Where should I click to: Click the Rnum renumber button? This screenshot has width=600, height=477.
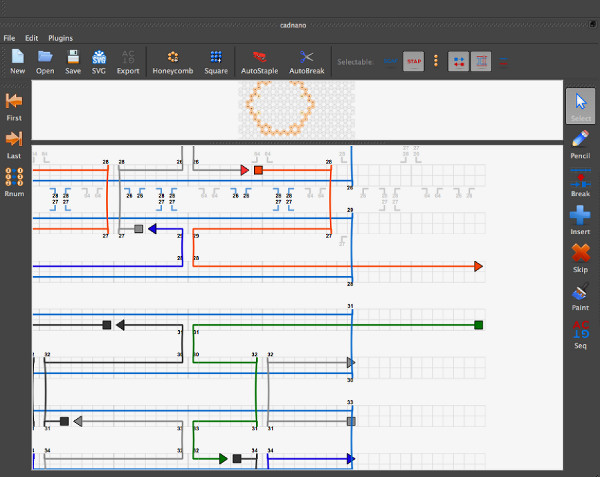point(14,181)
